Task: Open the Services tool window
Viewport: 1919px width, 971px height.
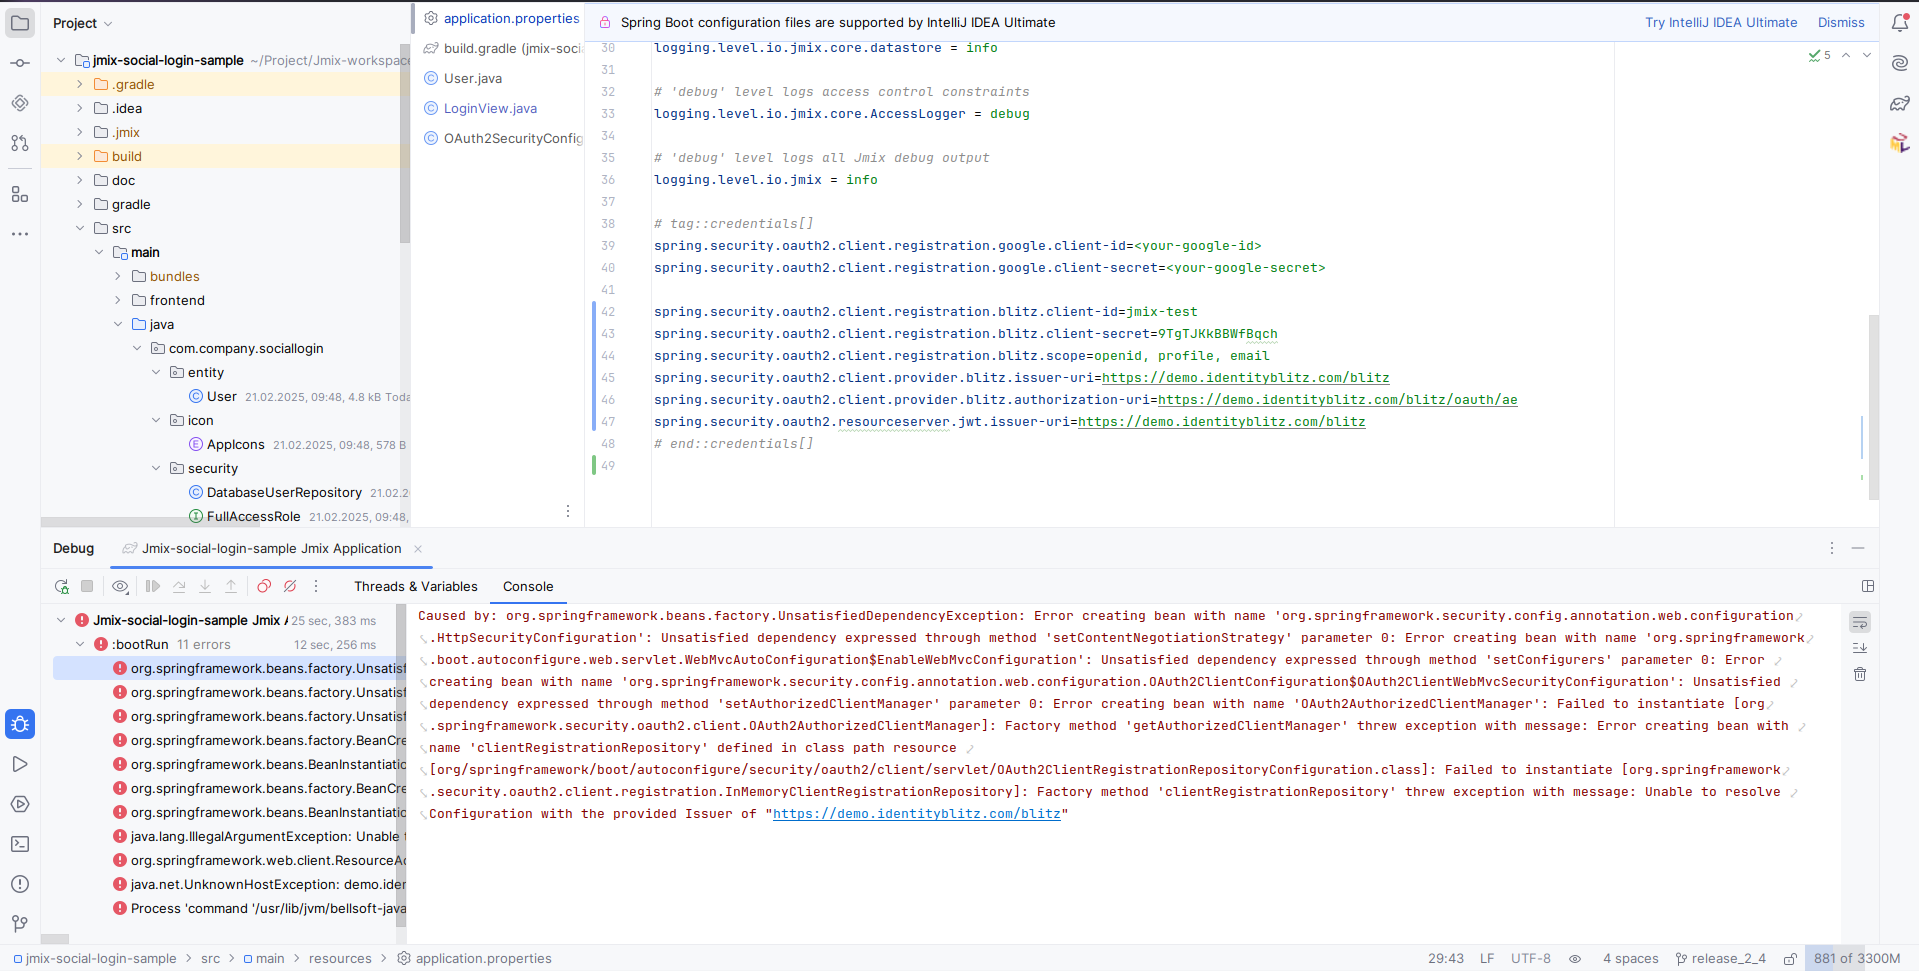Action: (x=20, y=804)
